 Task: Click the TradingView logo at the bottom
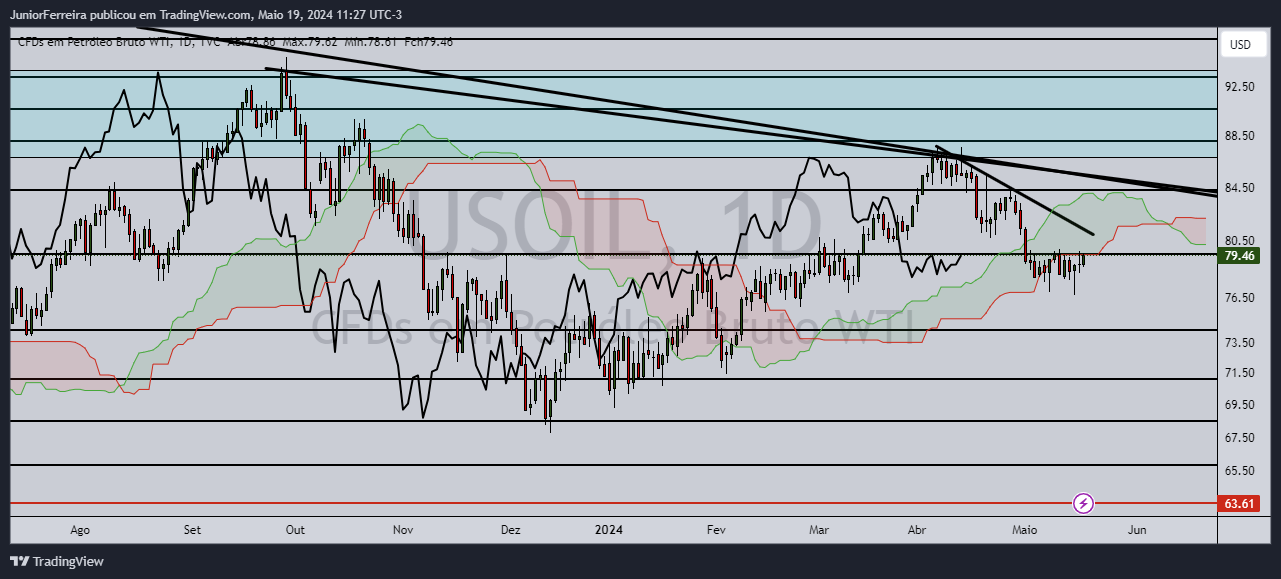tap(57, 562)
